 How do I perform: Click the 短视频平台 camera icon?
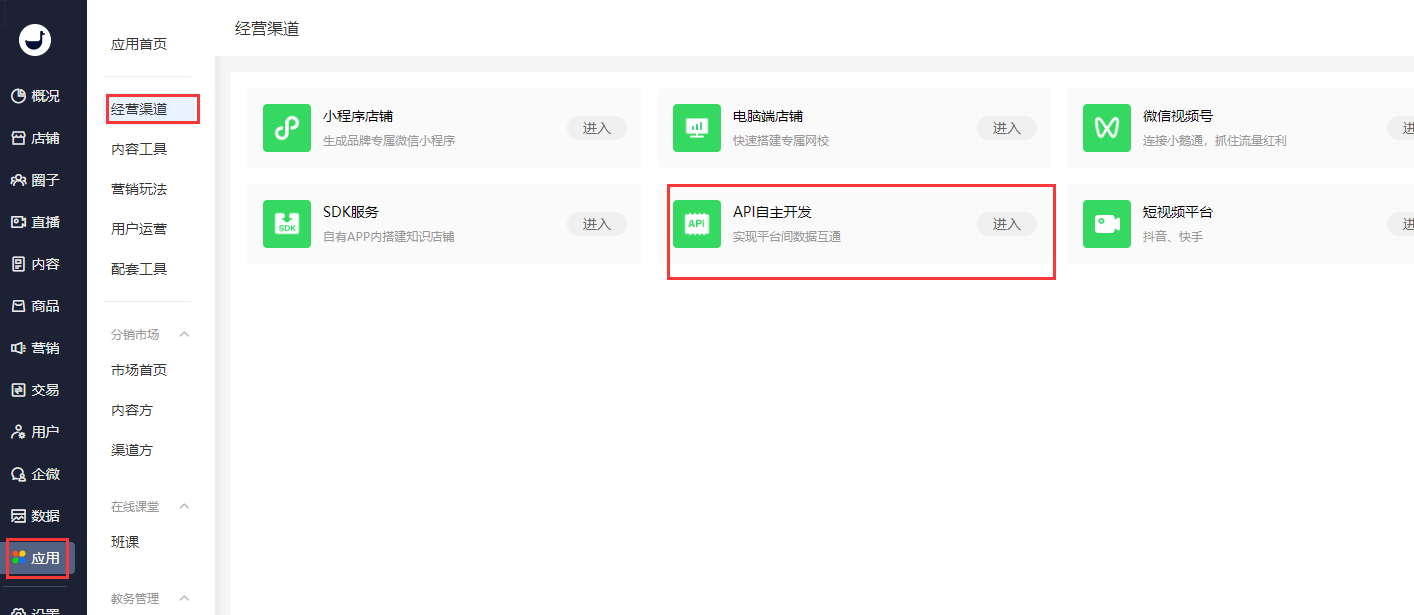1107,224
